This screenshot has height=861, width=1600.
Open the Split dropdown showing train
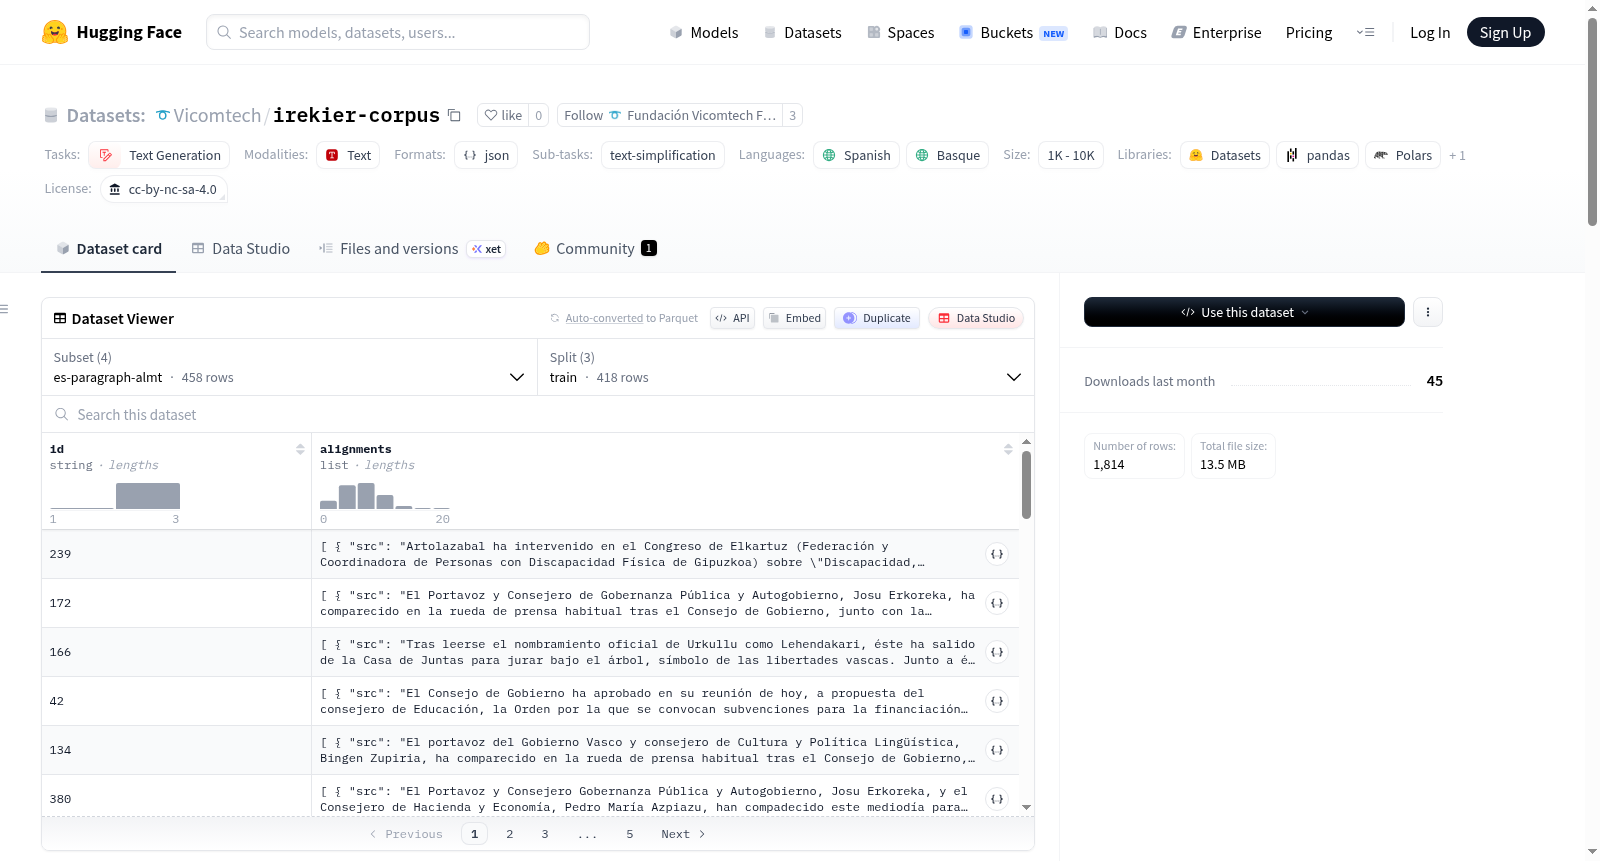785,367
